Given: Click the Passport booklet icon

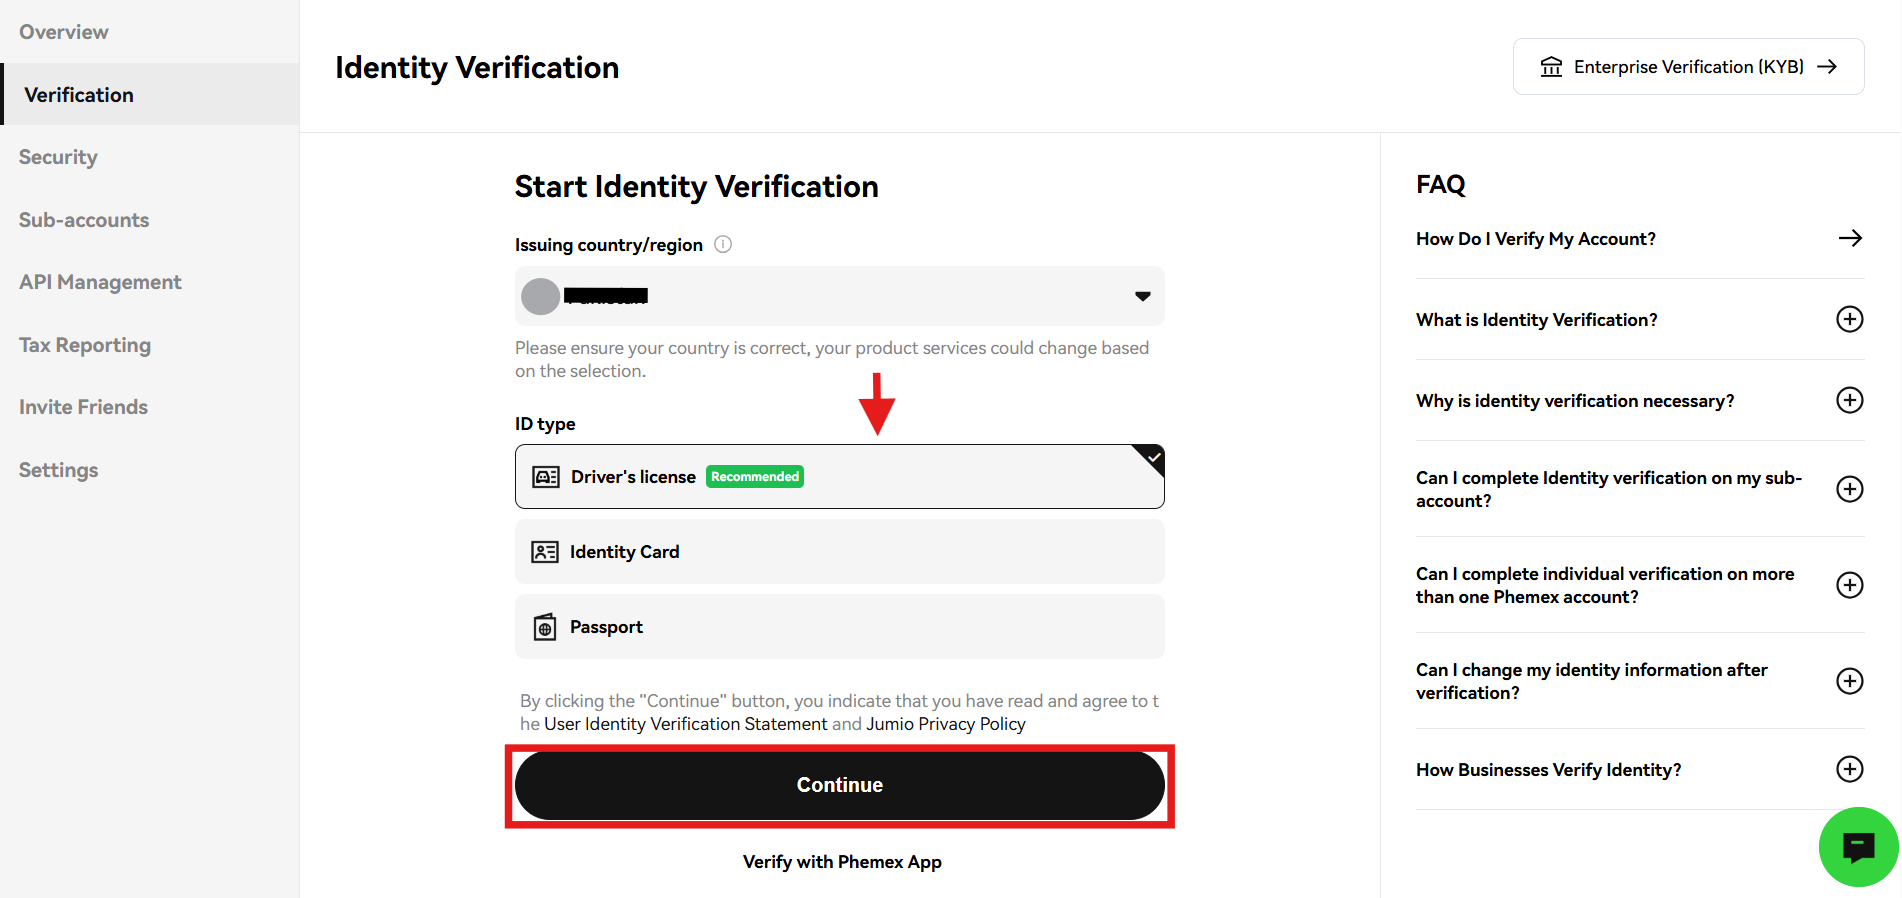Looking at the screenshot, I should tap(545, 627).
